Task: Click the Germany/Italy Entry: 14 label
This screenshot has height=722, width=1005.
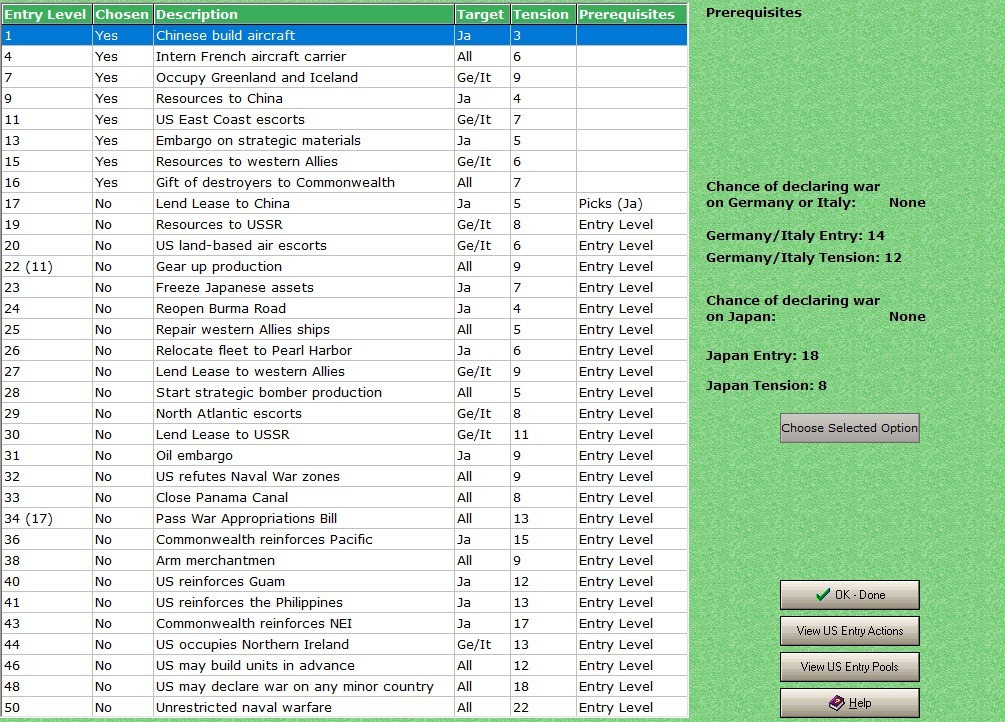Action: pos(795,235)
